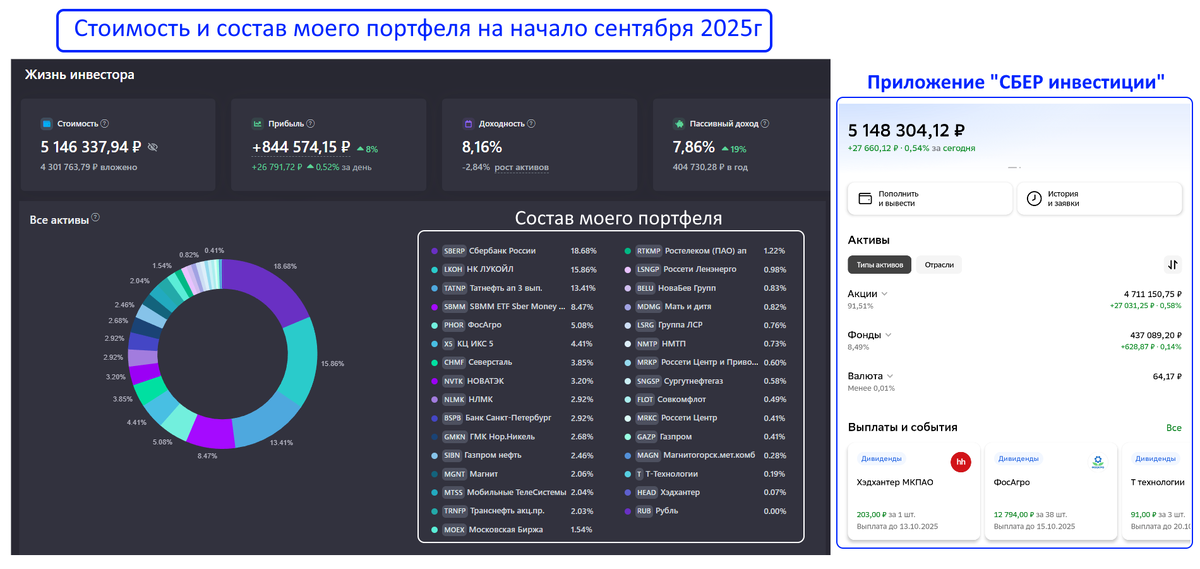This screenshot has height=569, width=1200.
Task: Click the Все link in Выплаты и события
Action: [1174, 427]
